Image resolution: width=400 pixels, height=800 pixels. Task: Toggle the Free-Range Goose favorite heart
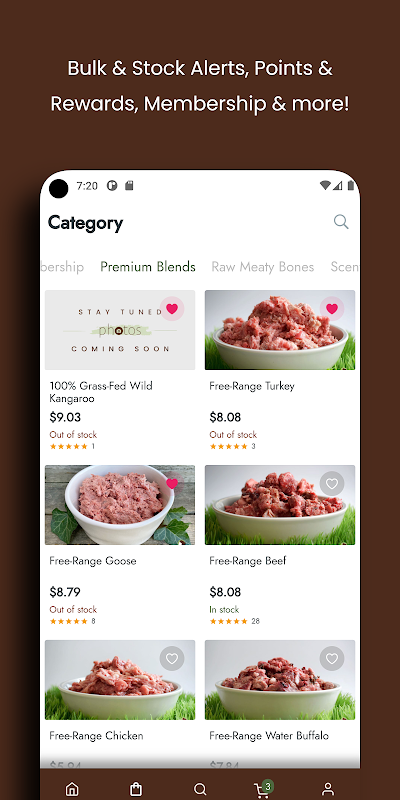coord(172,484)
